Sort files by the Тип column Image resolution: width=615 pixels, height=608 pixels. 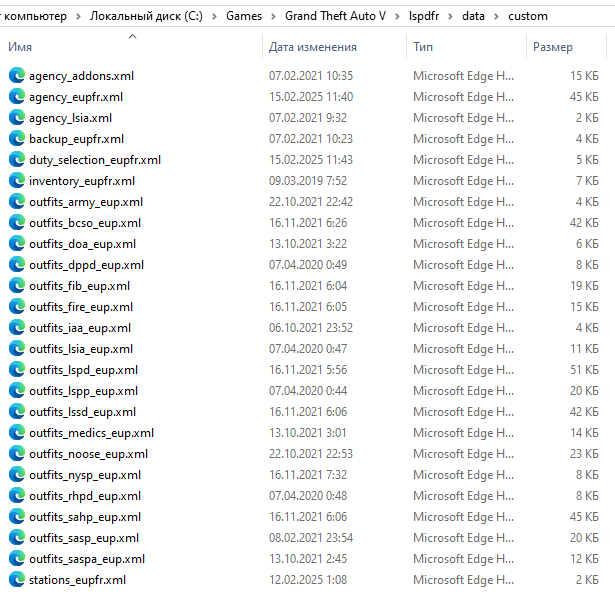(x=423, y=47)
